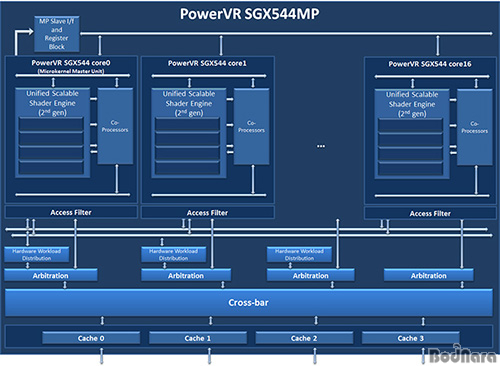Viewport: 500px width, 366px height.
Task: Select the Cross-bar block
Action: pyautogui.click(x=249, y=303)
